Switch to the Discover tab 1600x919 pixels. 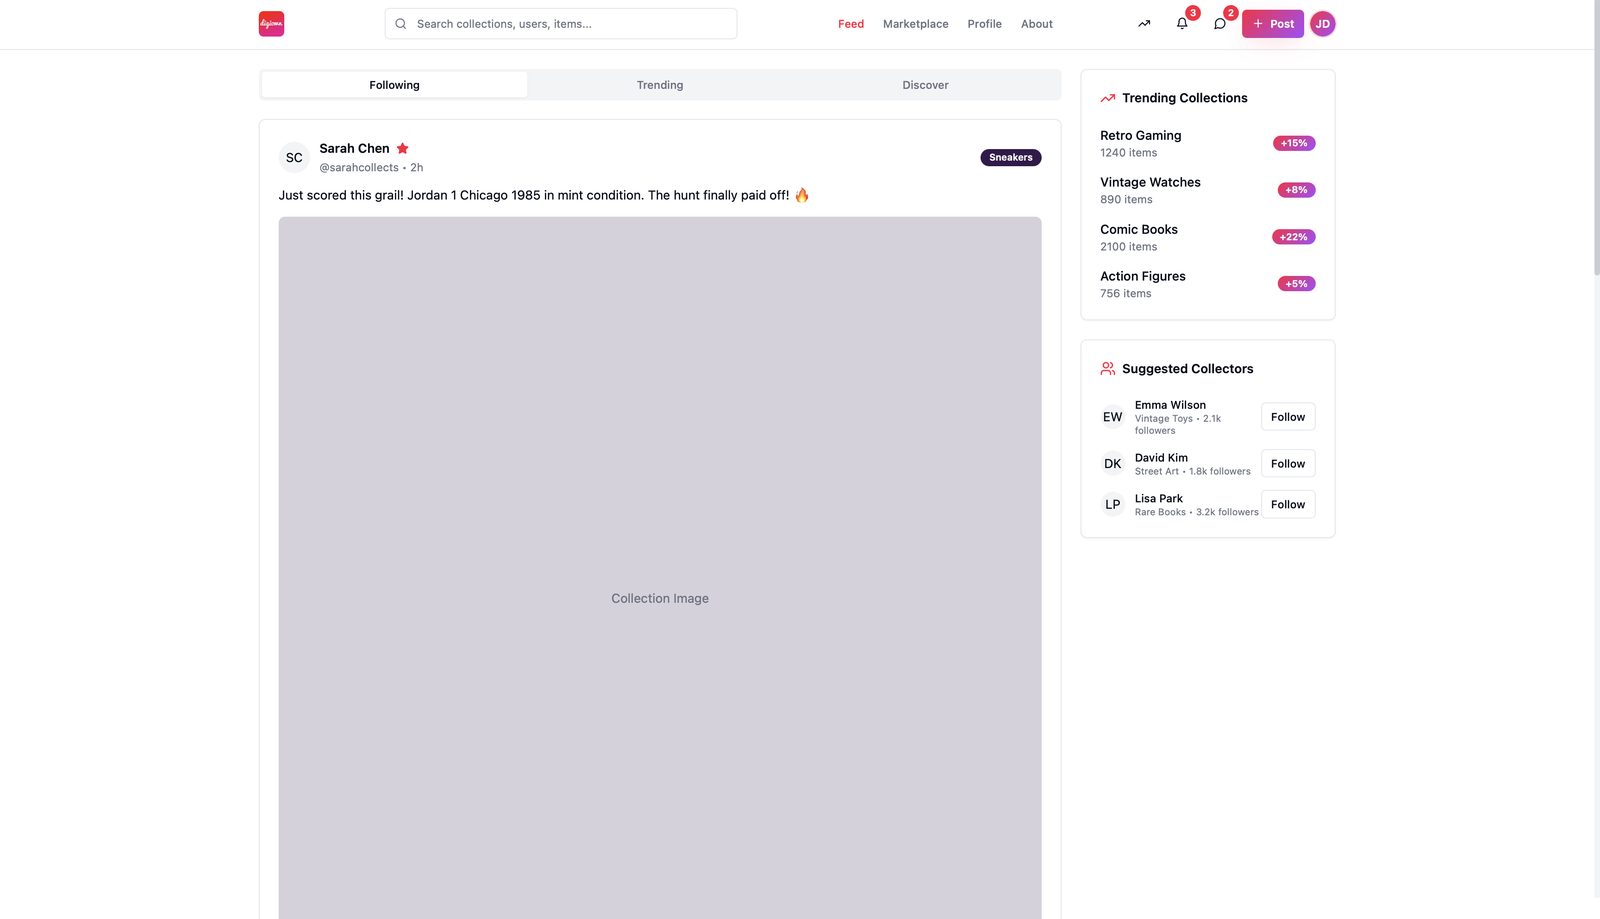(x=926, y=85)
